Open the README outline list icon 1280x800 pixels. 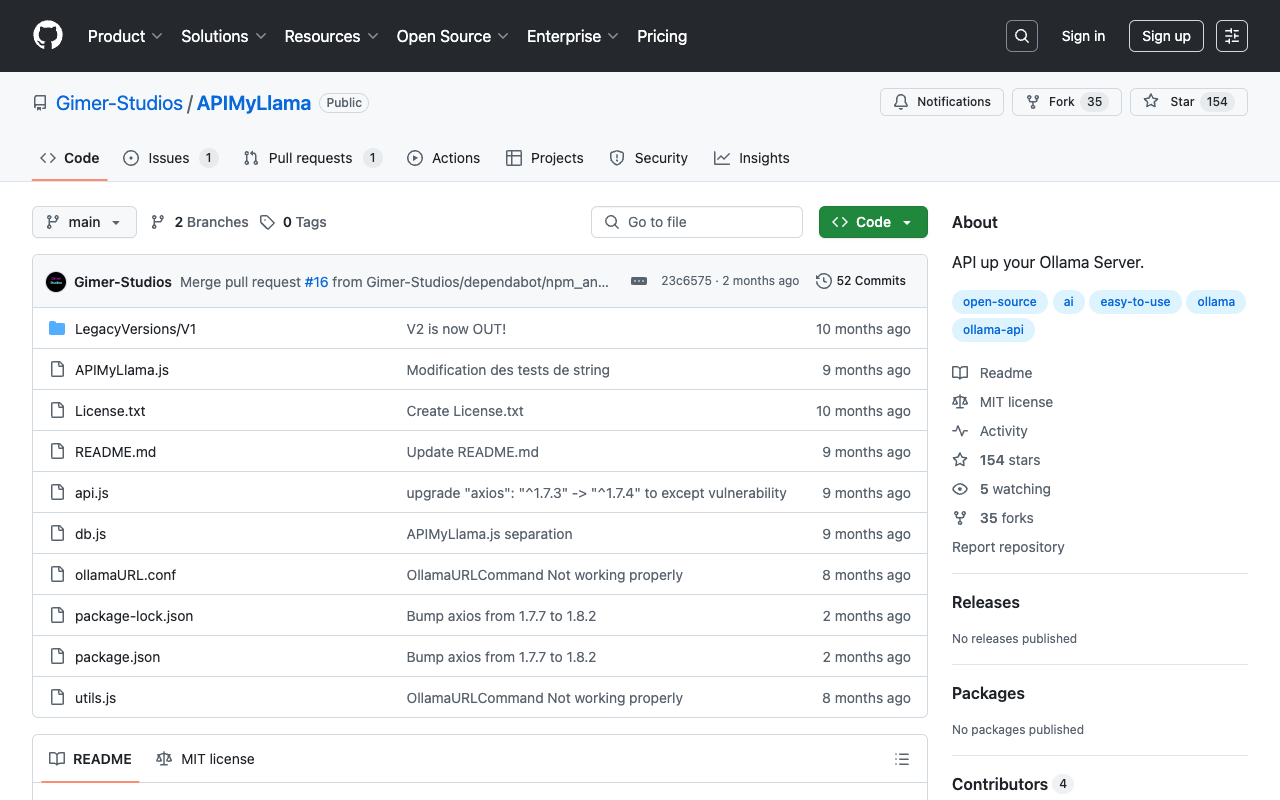point(902,759)
